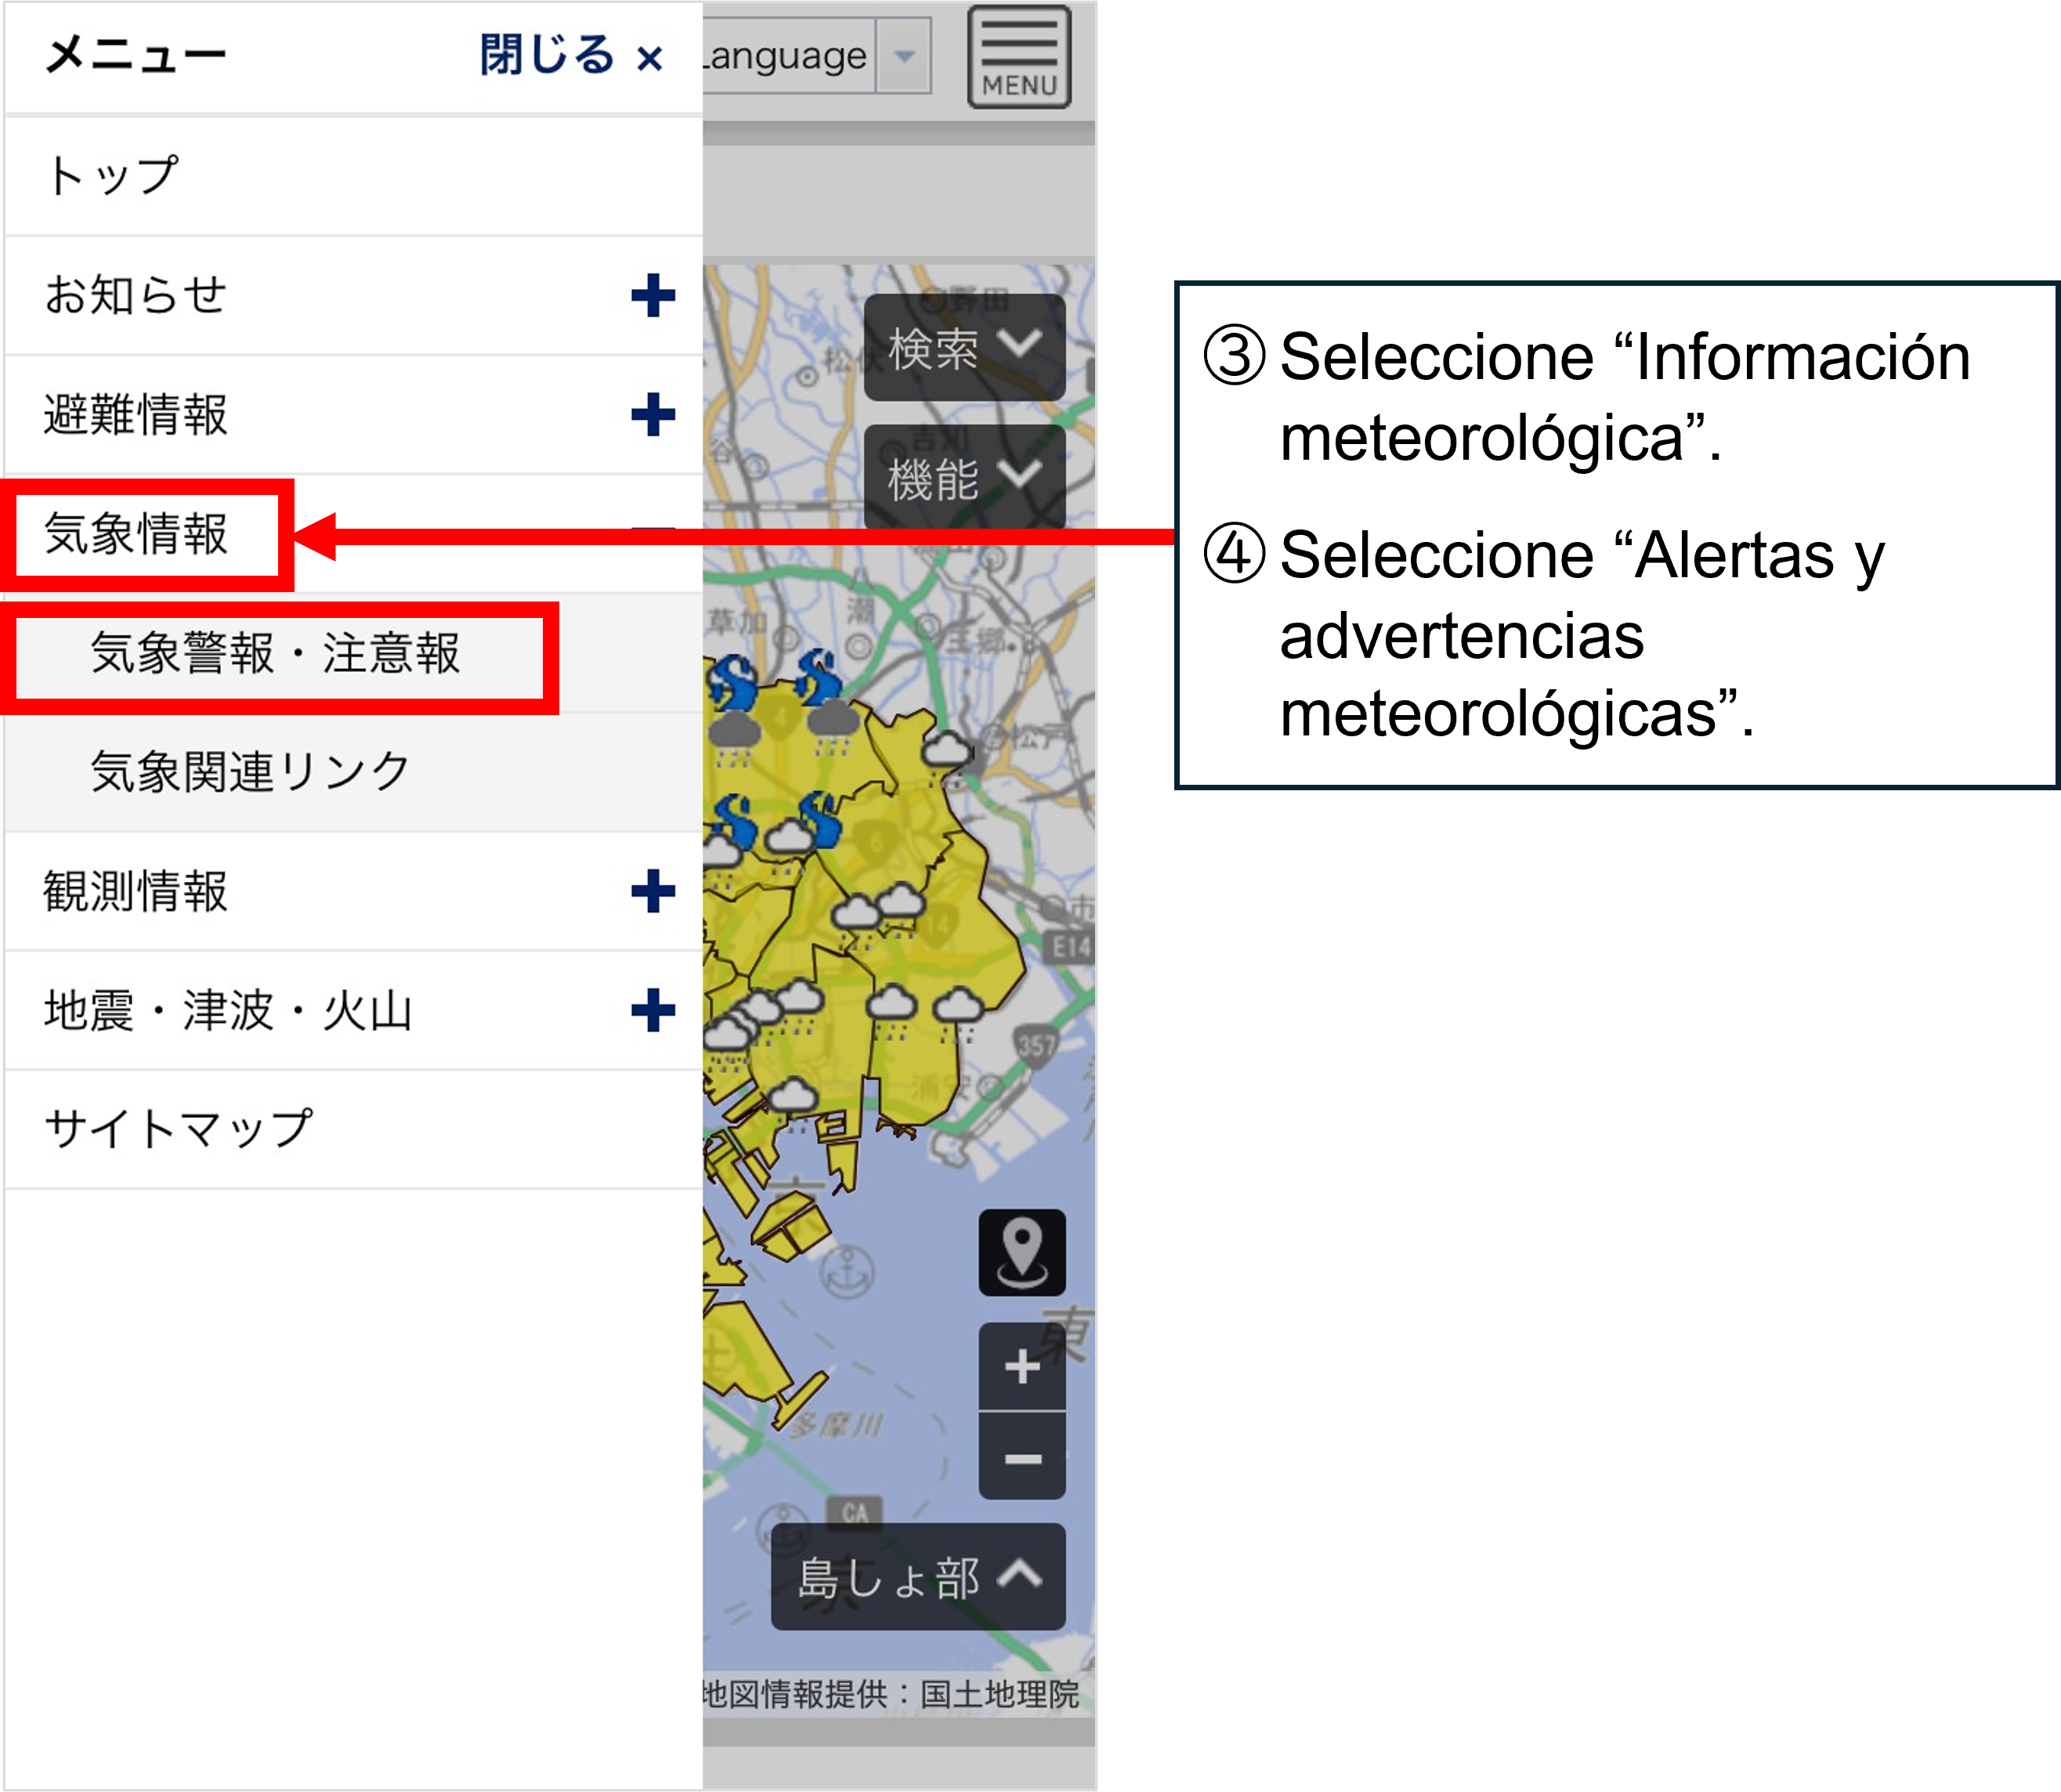Open 気象関連リンク submenu item
2061x1792 pixels.
(x=250, y=772)
